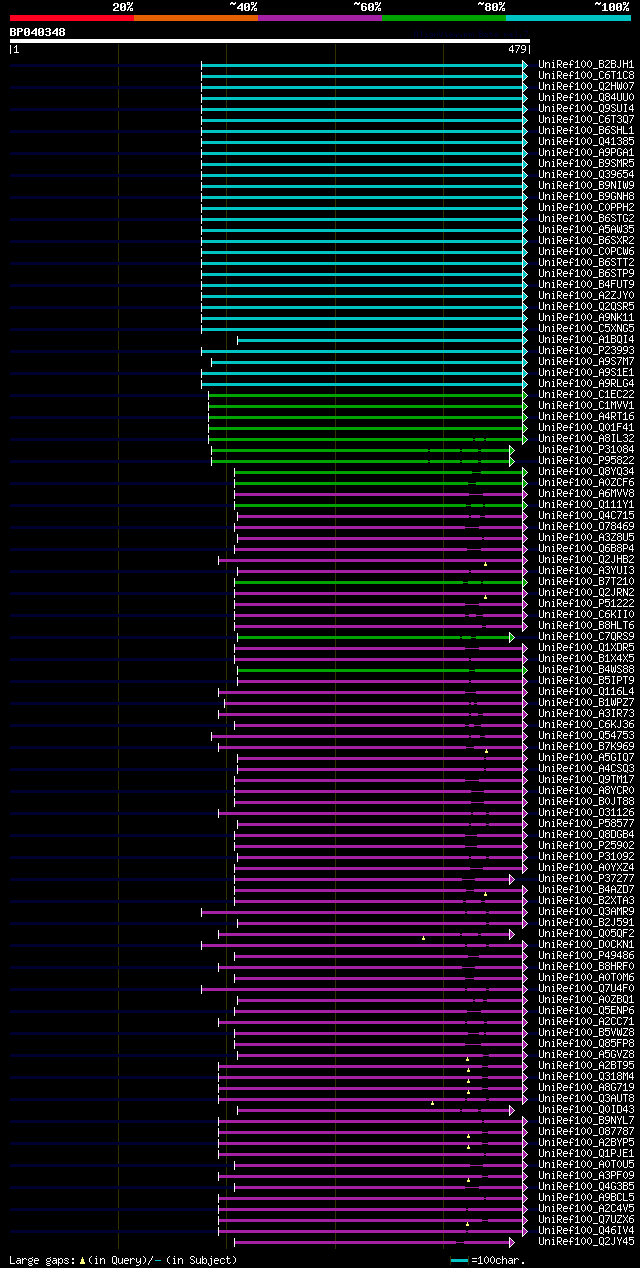
Task: Select hit UniRef100_P51222
Action: [x=586, y=603]
